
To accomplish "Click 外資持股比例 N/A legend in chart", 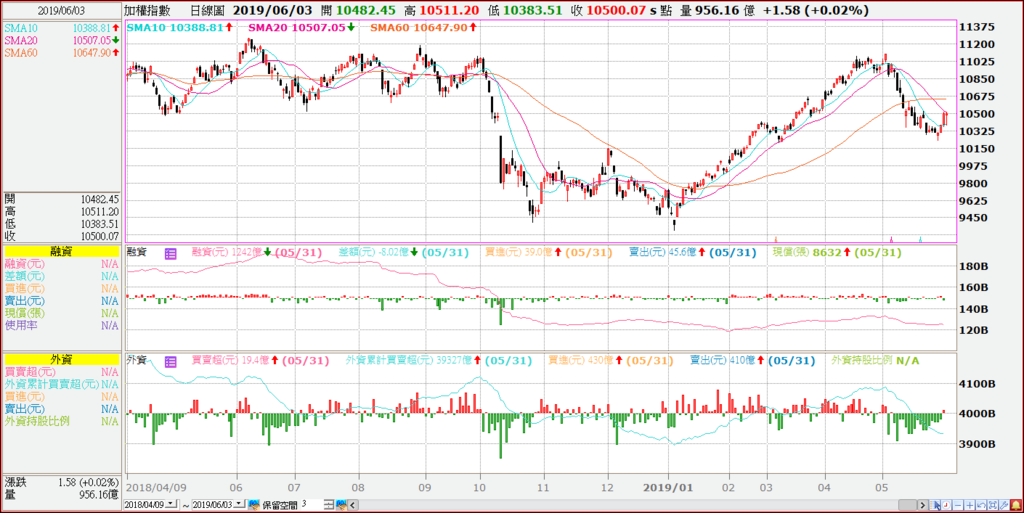I will [x=875, y=361].
